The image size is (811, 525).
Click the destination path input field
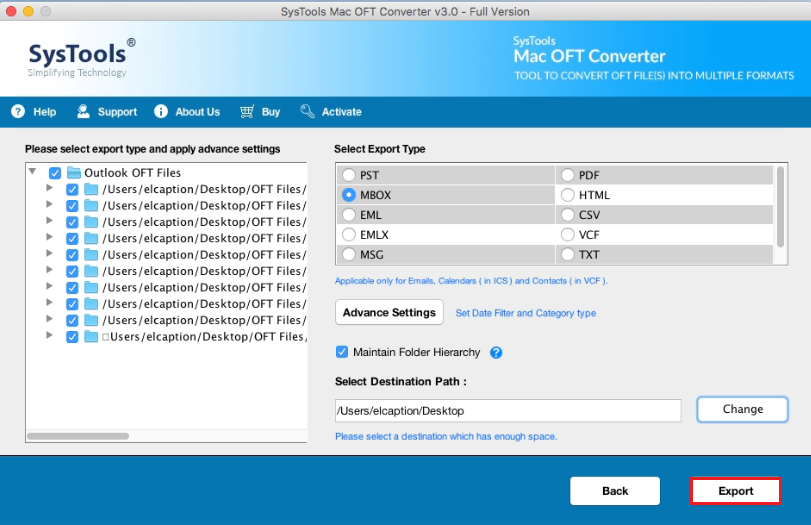coord(508,411)
